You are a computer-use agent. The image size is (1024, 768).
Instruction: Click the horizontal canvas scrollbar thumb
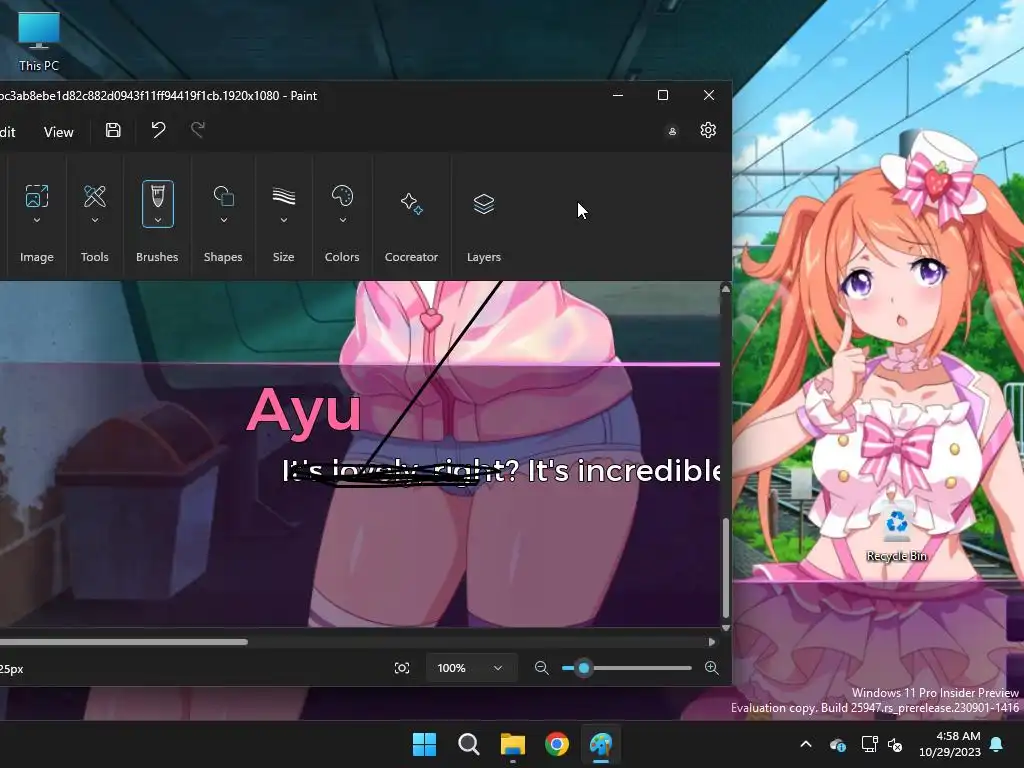124,642
